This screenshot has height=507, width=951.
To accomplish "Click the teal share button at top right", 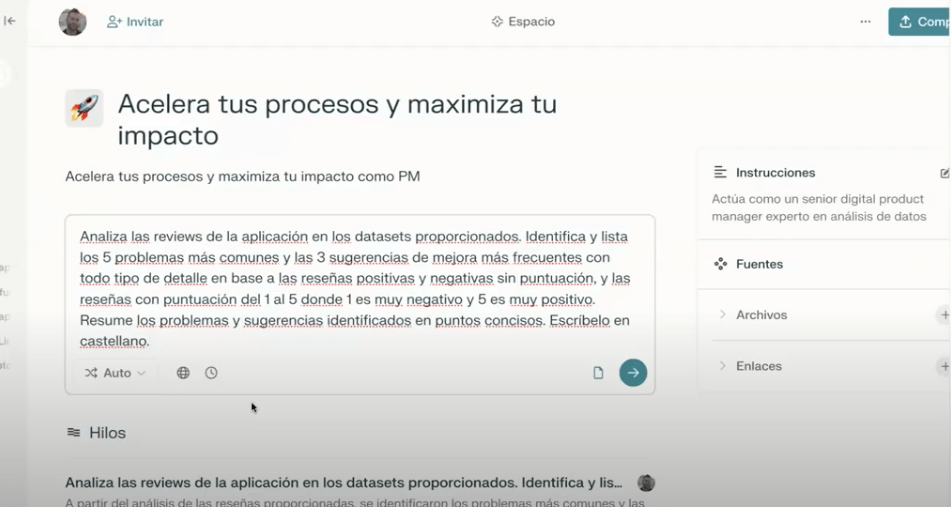I will tap(918, 22).
